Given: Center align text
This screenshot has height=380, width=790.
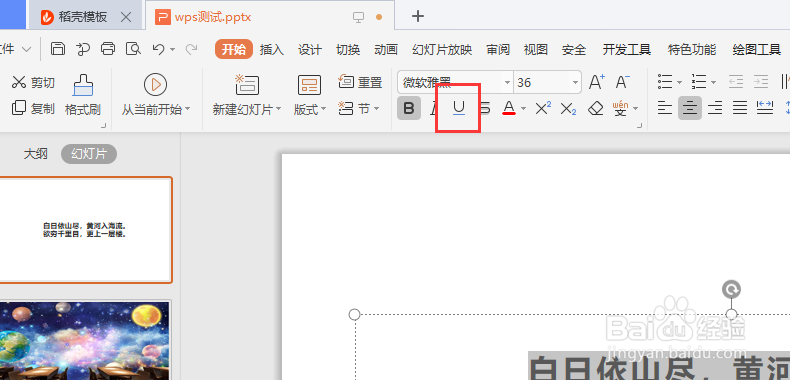Looking at the screenshot, I should point(690,108).
